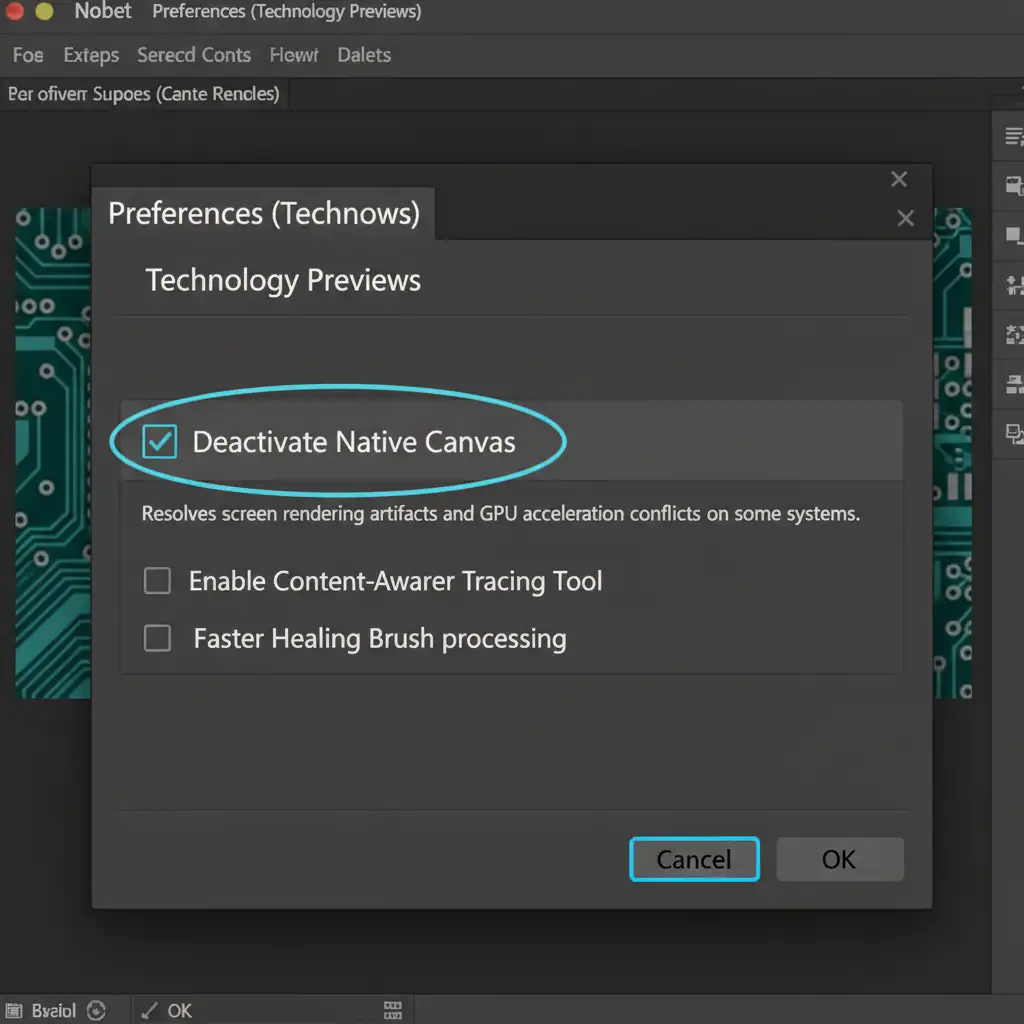Viewport: 1024px width, 1024px height.
Task: Open the Dalets menu
Action: (364, 55)
